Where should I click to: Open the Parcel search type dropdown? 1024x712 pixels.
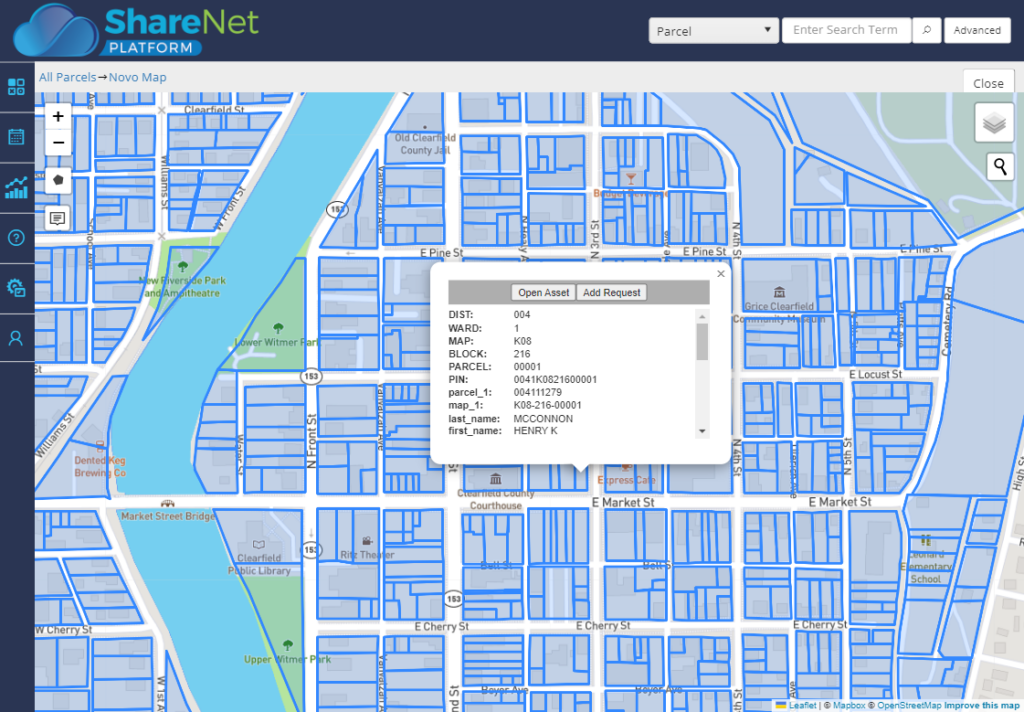(x=713, y=31)
